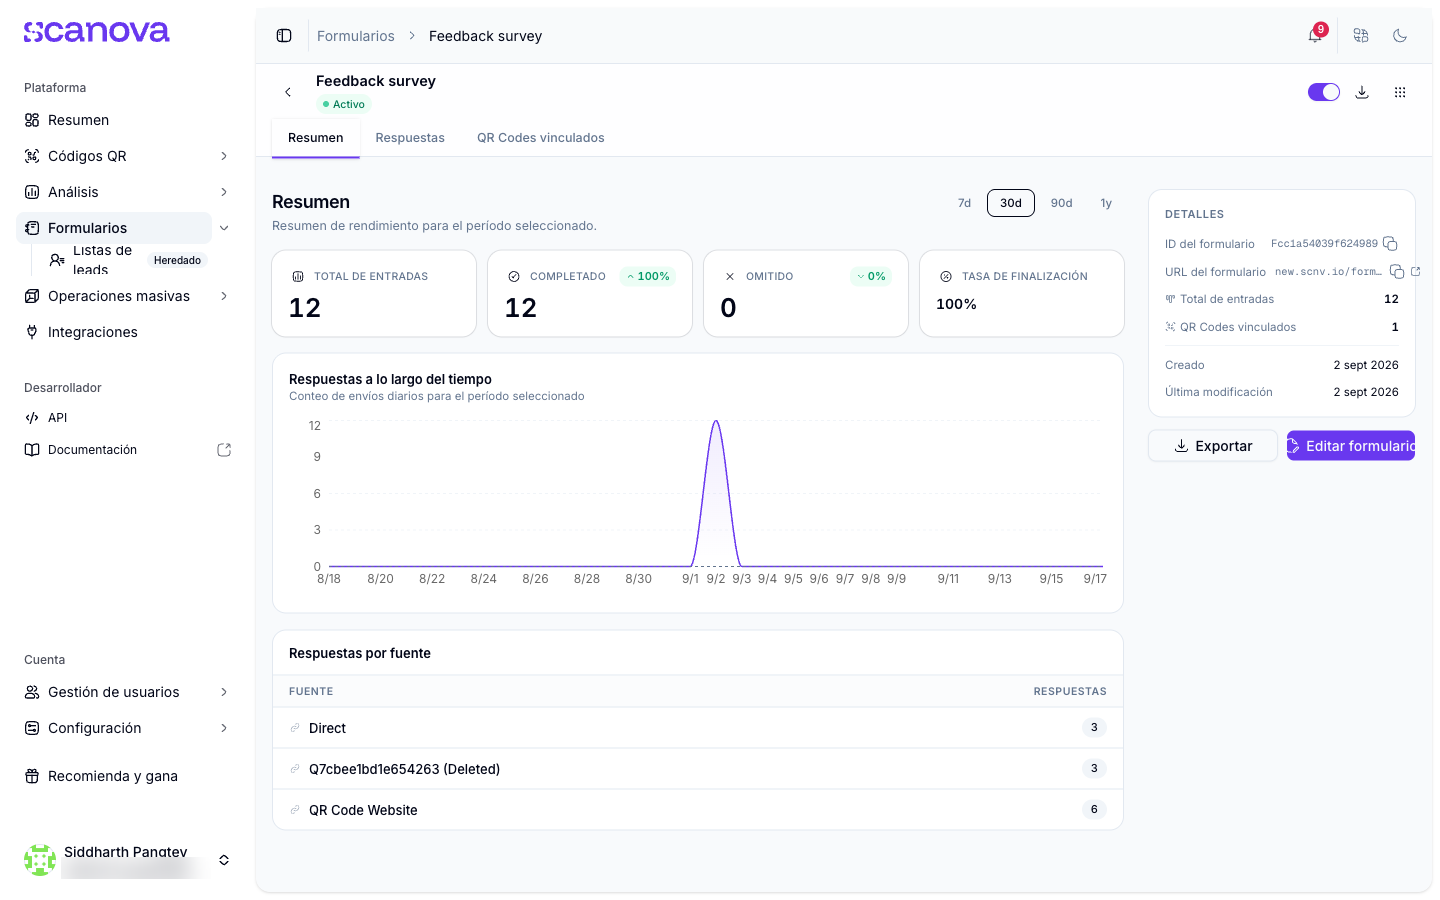Collapse sidebar using panel icon

[x=284, y=36]
